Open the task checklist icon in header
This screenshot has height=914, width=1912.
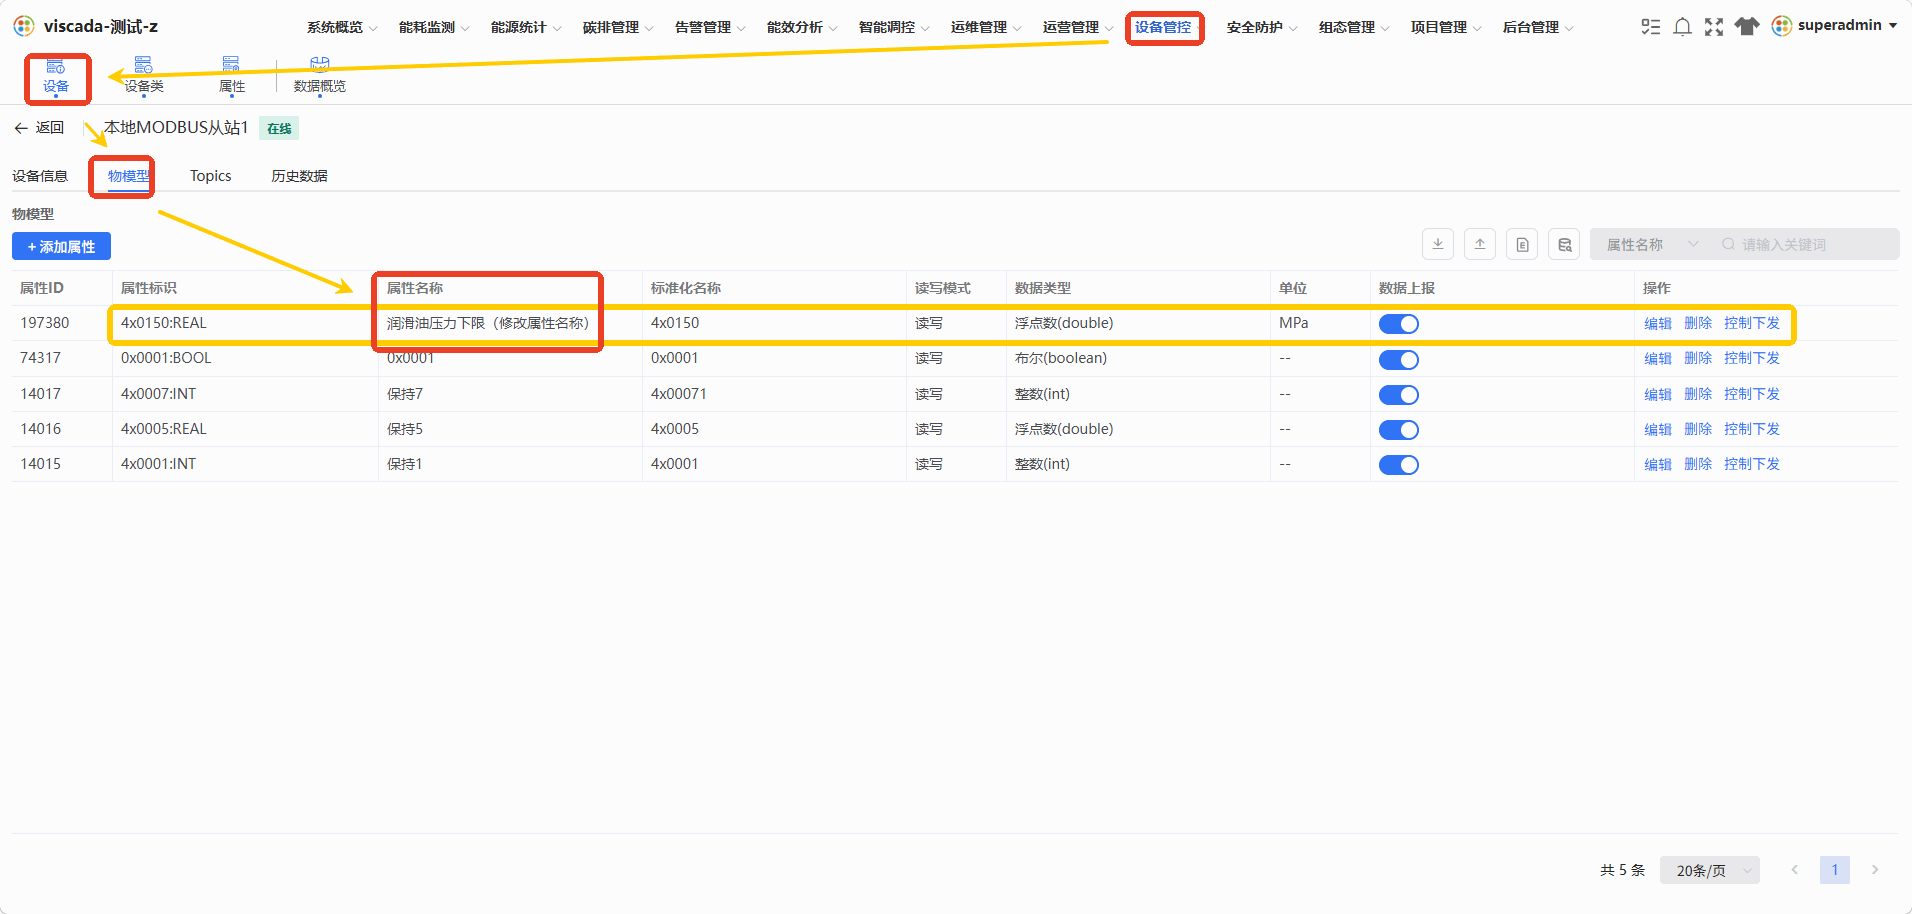point(1651,27)
